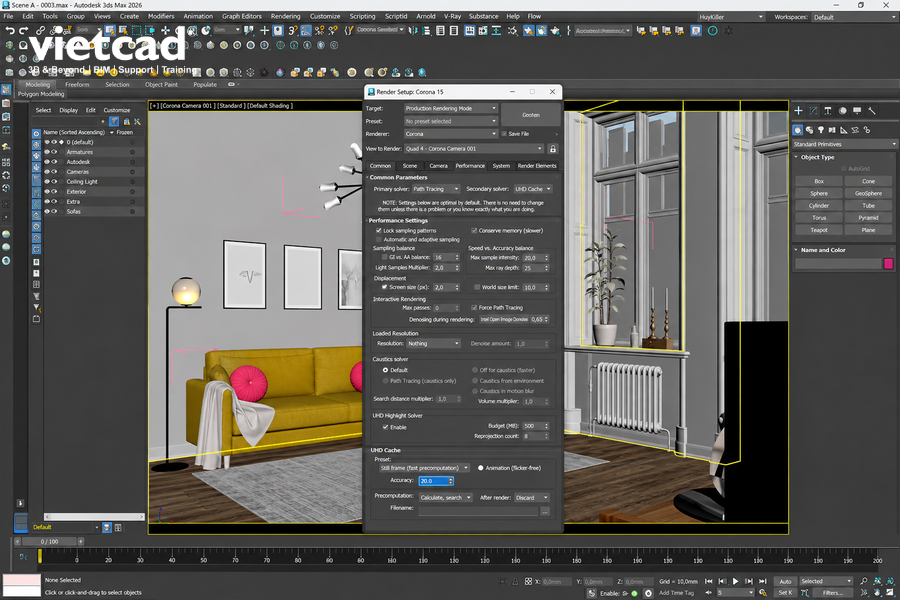Activate the Select and Move tool
Image resolution: width=900 pixels, height=600 pixels.
click(165, 30)
